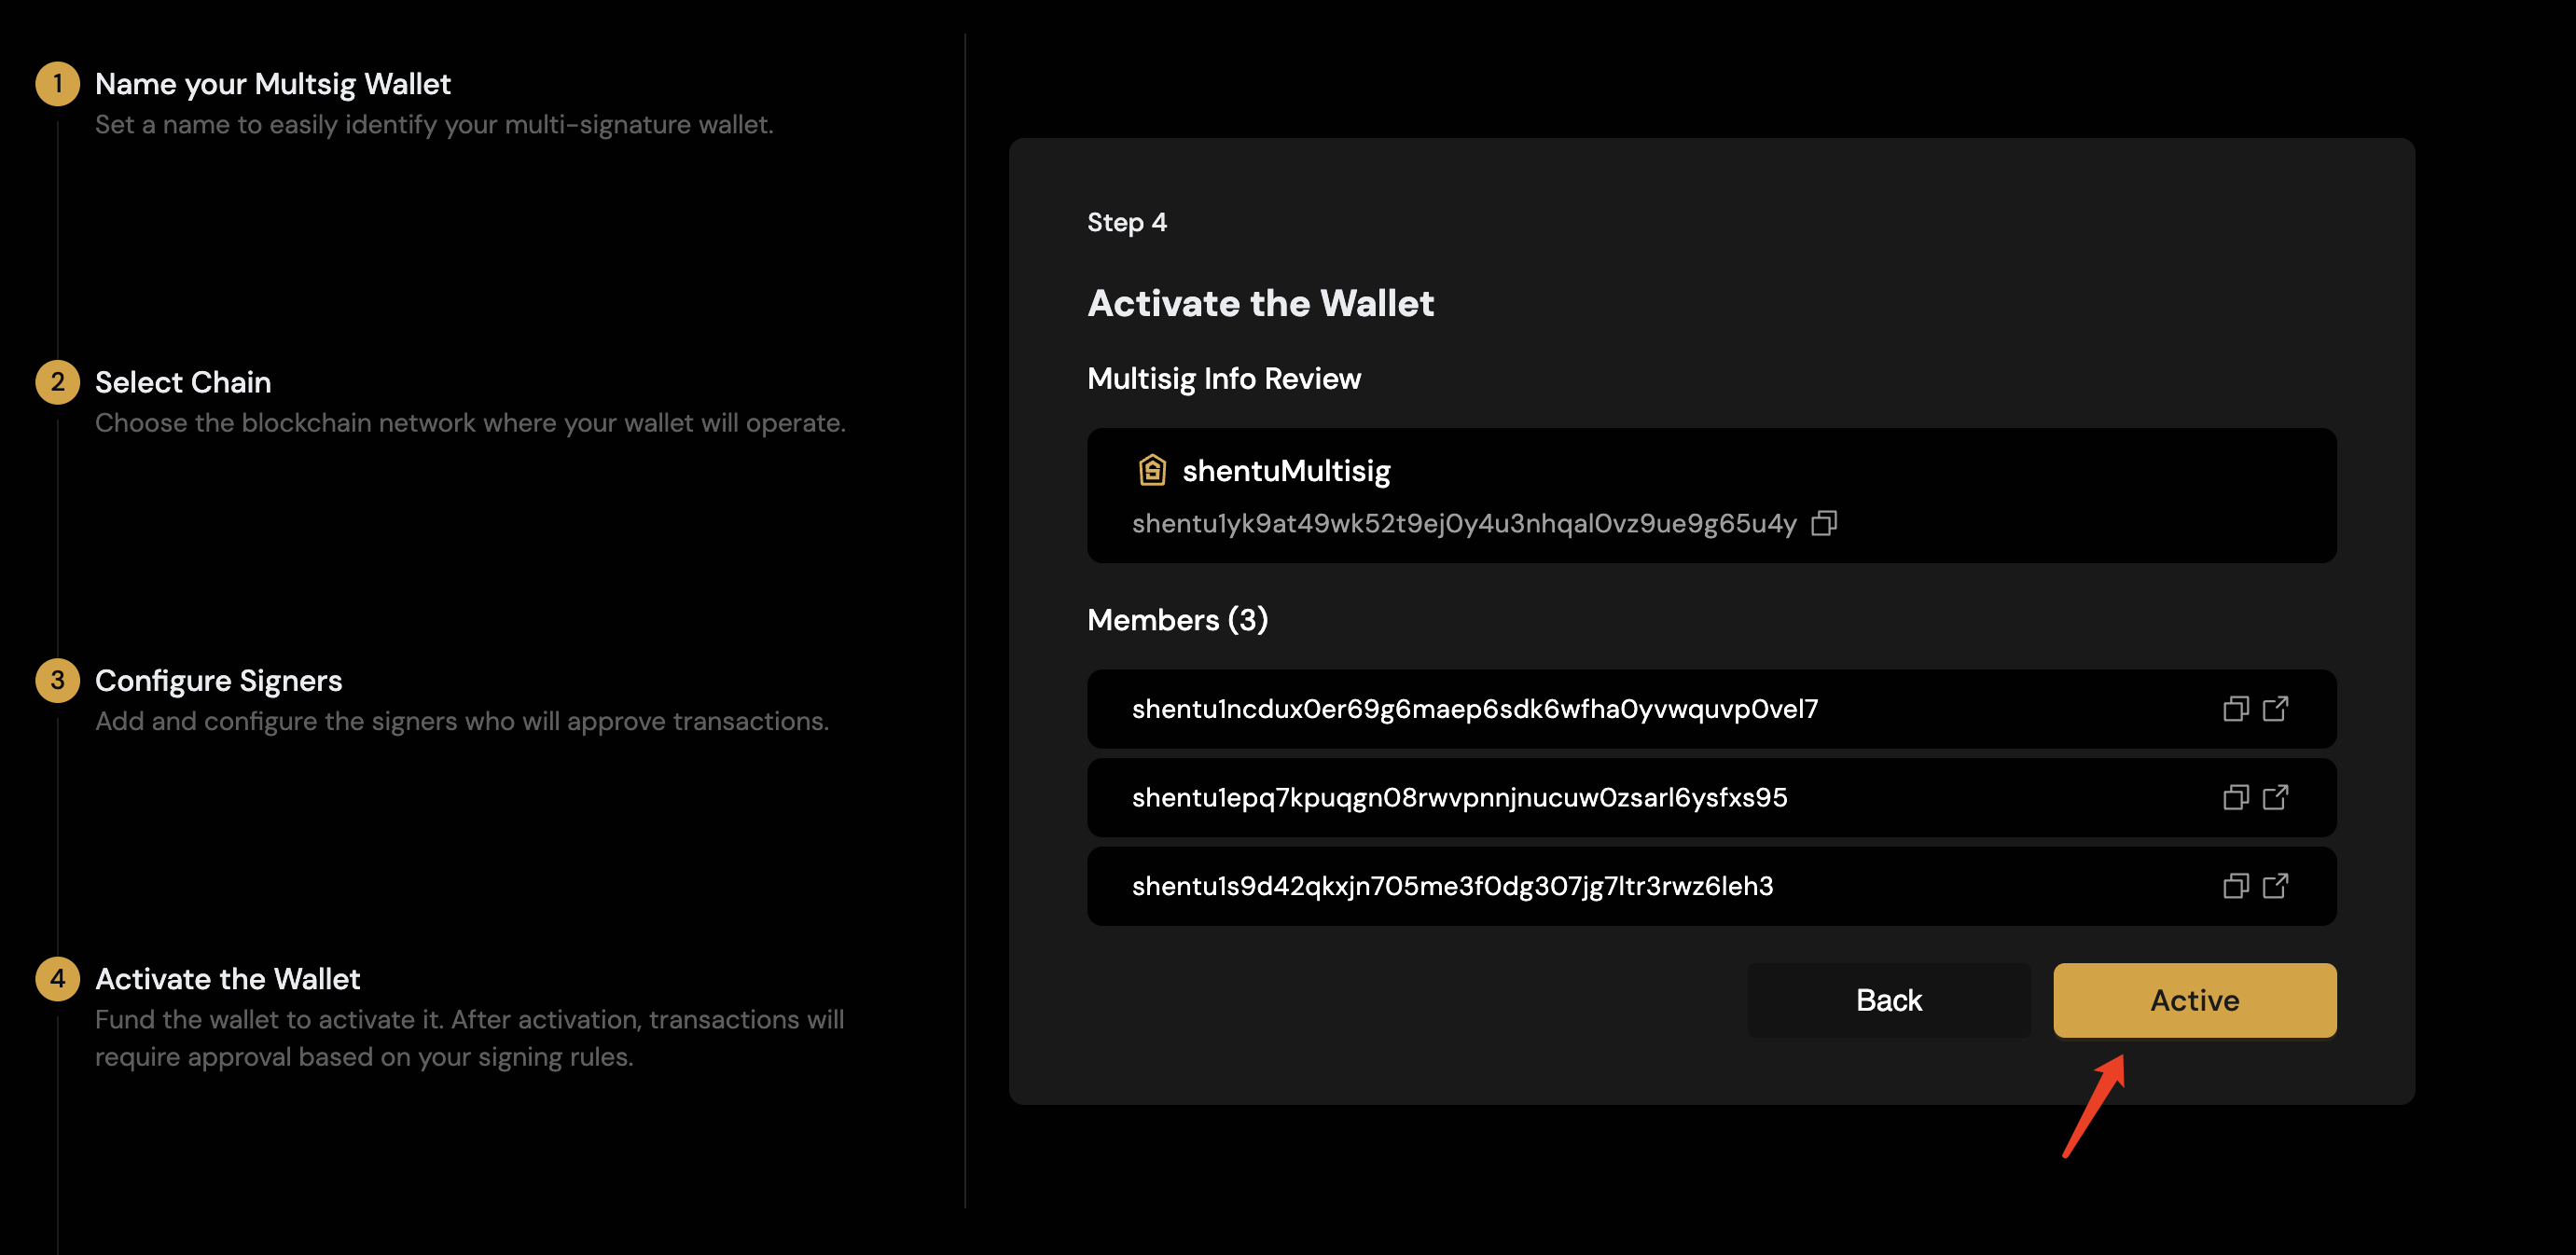The width and height of the screenshot is (2576, 1255).
Task: Open member address ending 6leh3 in explorer
Action: [x=2276, y=886]
